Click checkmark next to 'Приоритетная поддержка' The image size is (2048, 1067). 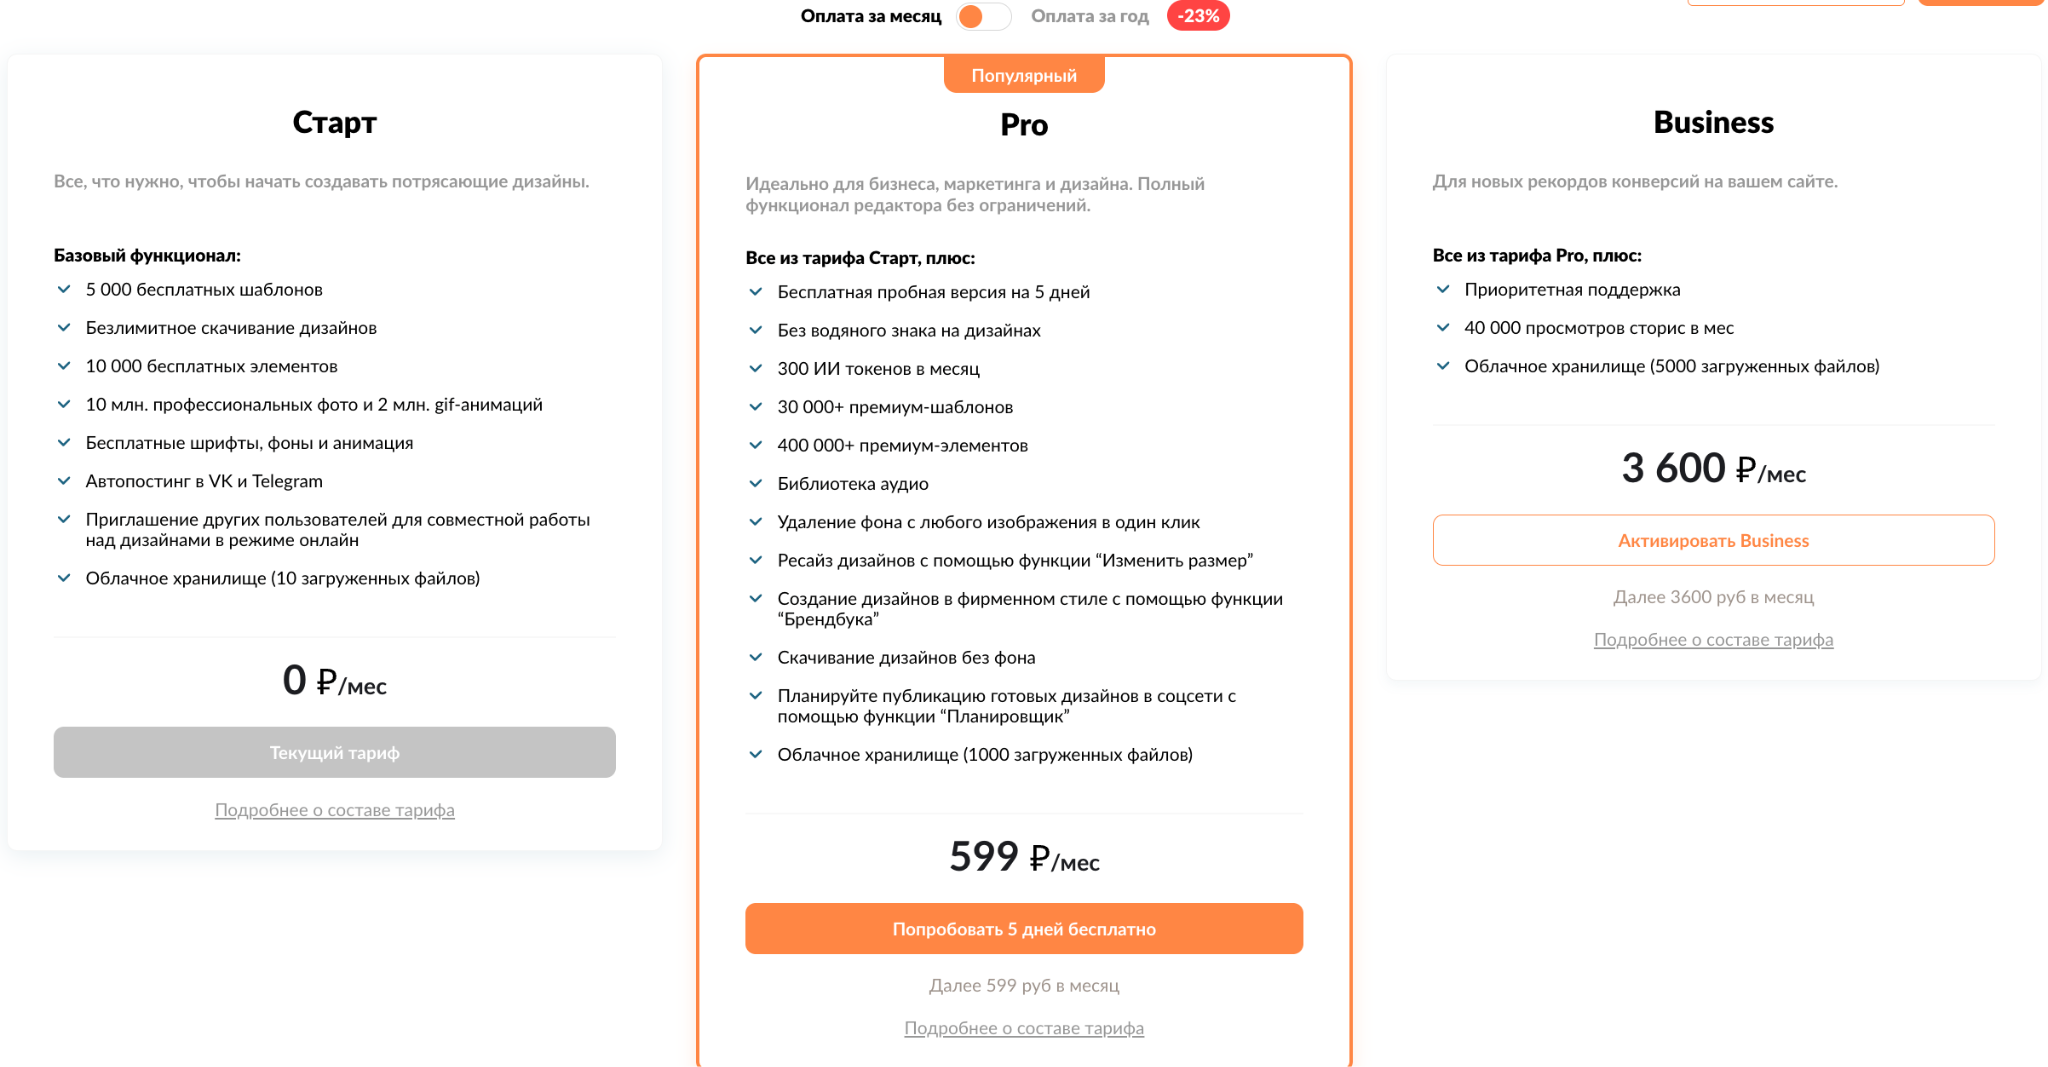[x=1443, y=290]
